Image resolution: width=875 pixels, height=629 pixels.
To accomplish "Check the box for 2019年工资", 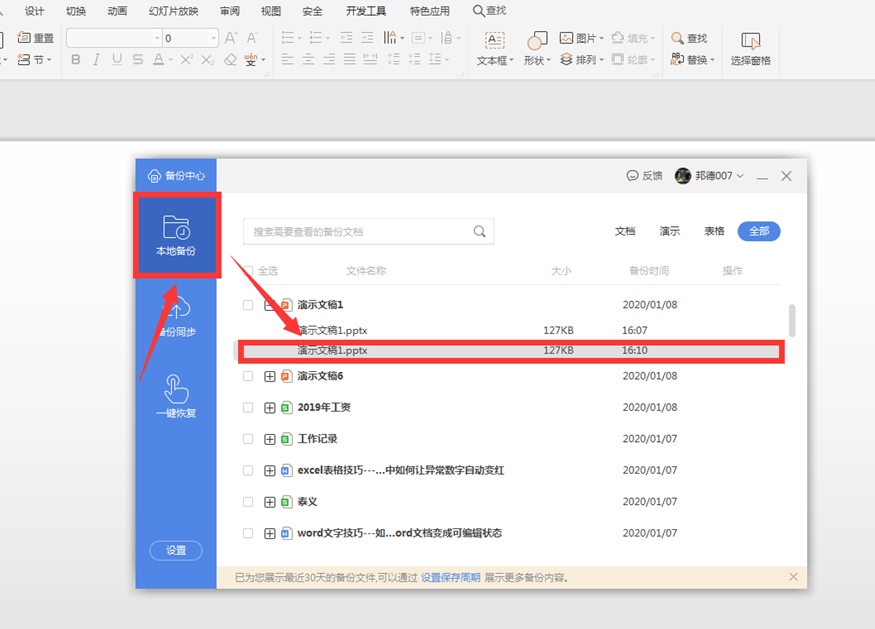I will [x=248, y=407].
